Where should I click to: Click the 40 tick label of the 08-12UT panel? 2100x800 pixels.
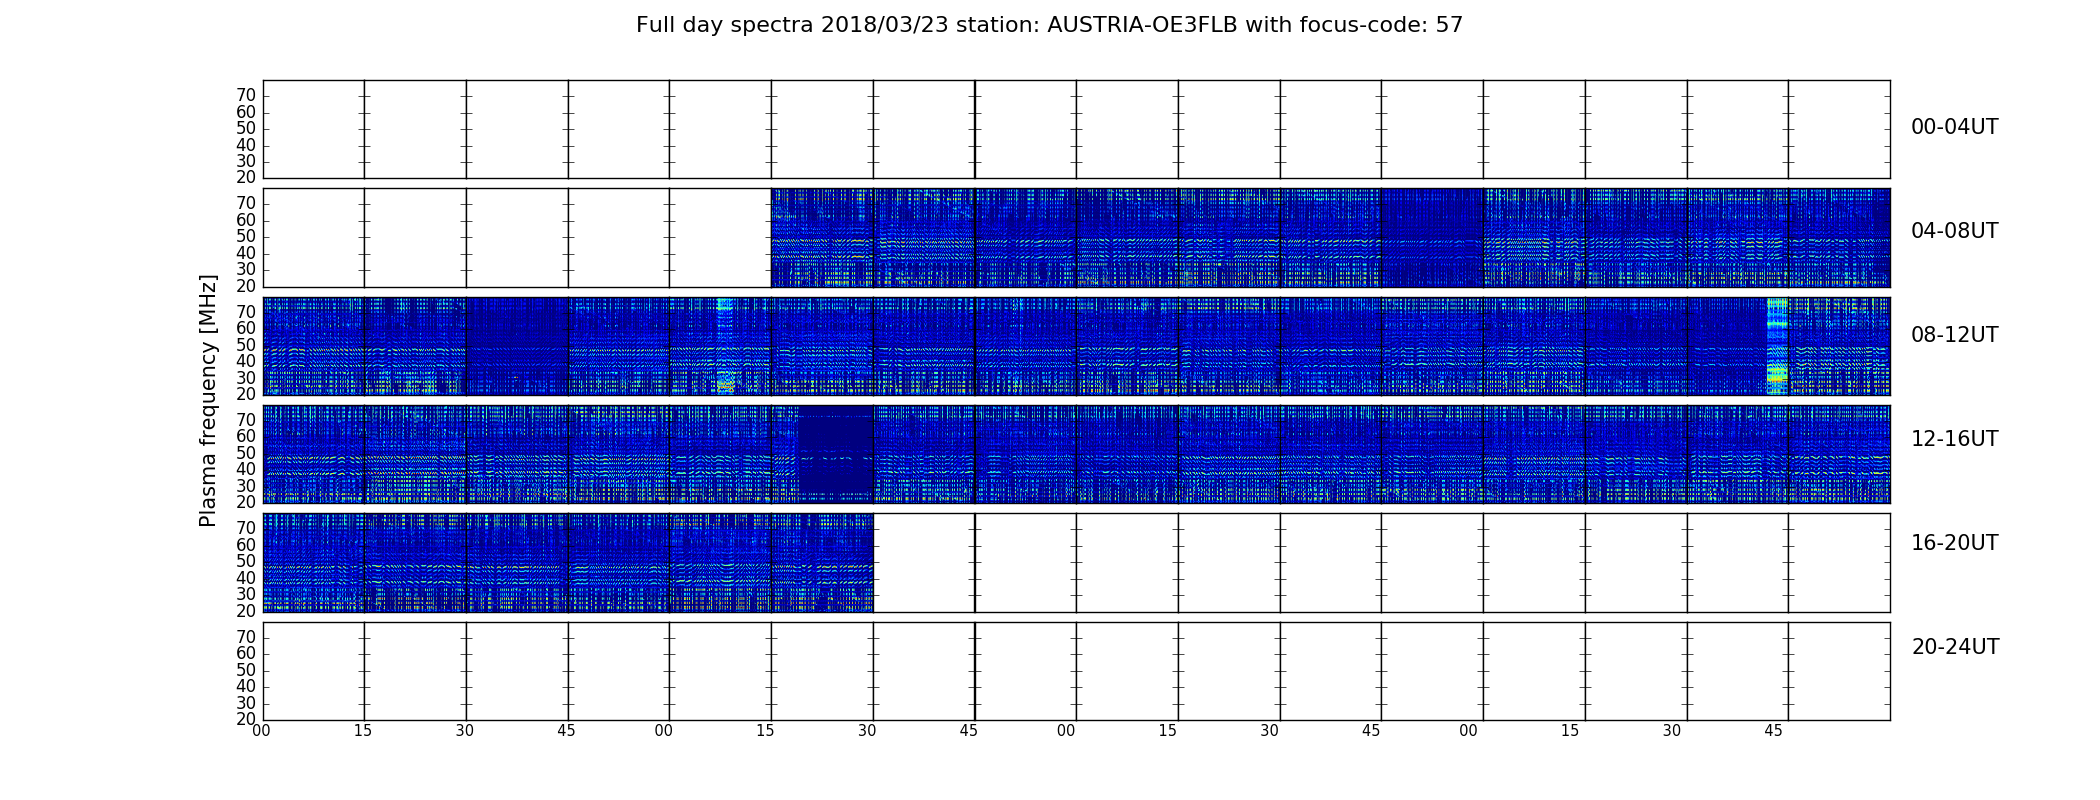[x=246, y=361]
